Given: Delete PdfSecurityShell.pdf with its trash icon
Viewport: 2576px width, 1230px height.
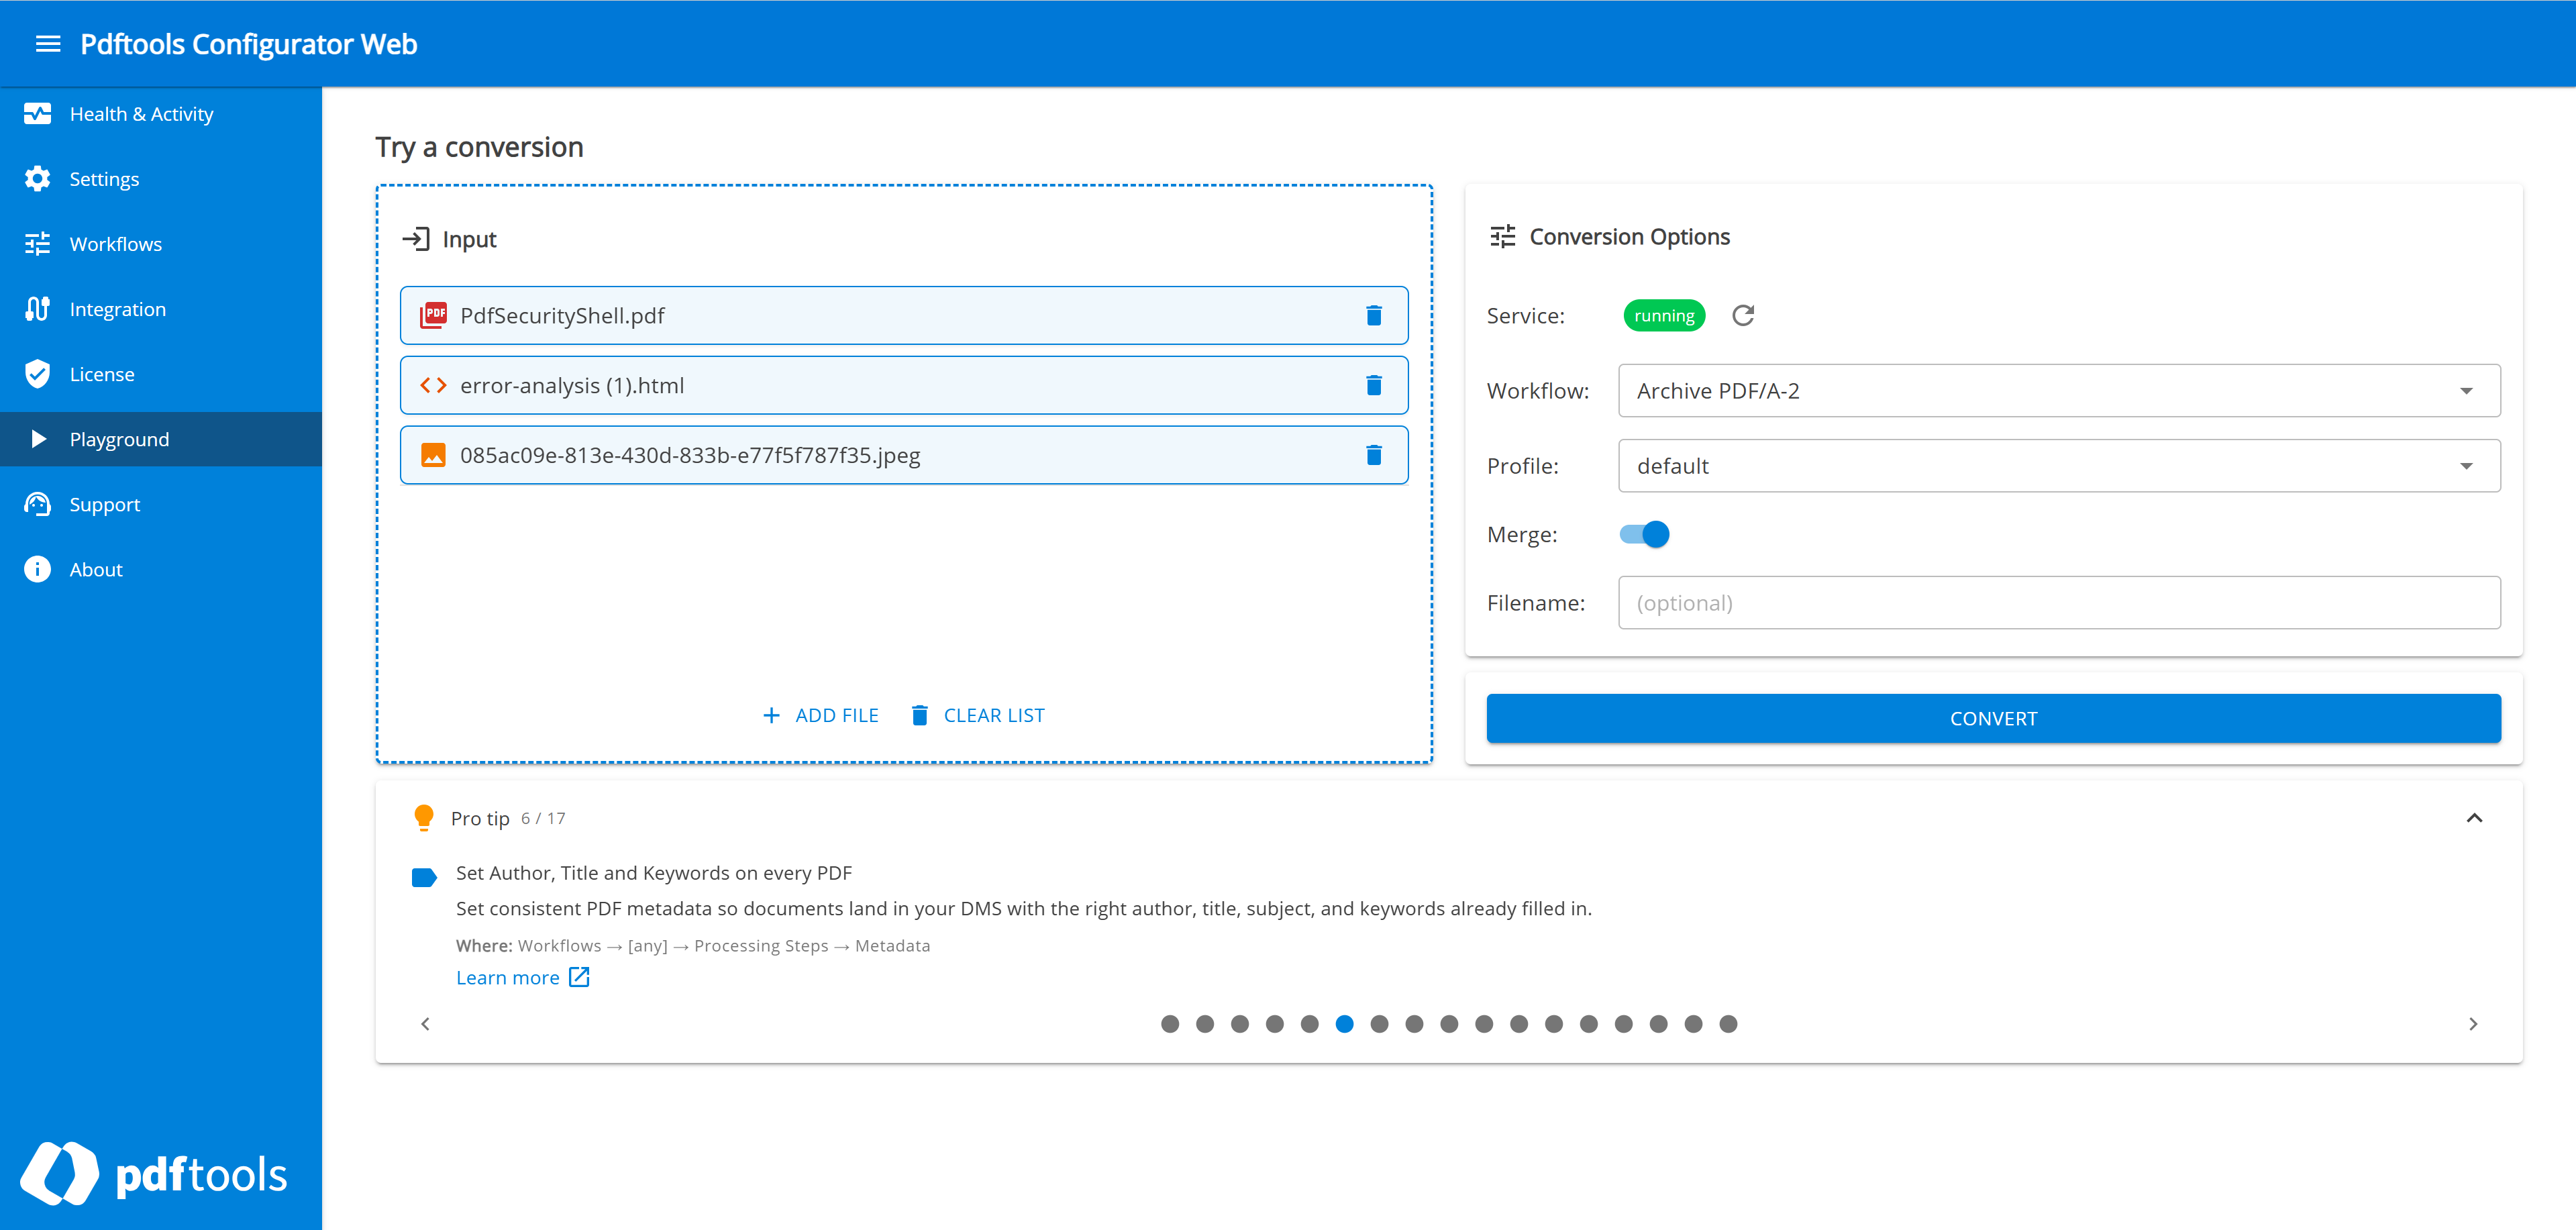Looking at the screenshot, I should pyautogui.click(x=1374, y=316).
